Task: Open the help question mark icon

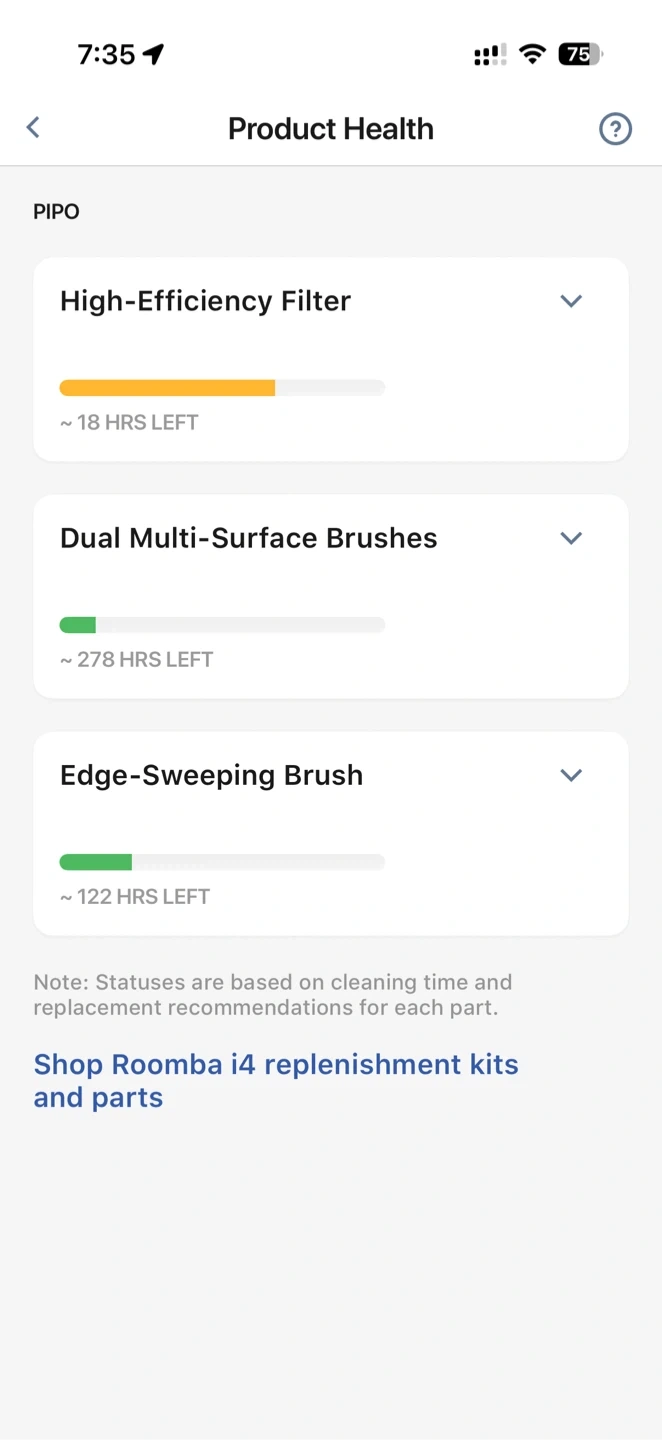Action: click(615, 129)
